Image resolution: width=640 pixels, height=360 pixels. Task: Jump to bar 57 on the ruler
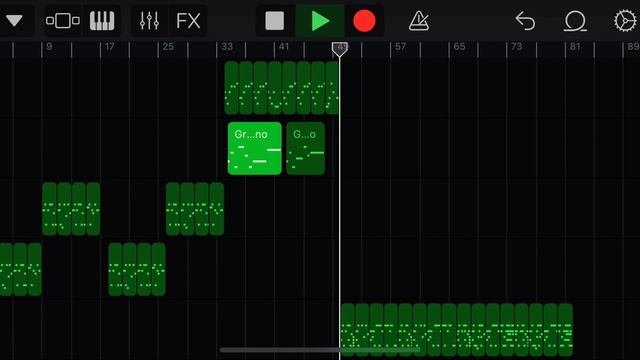[400, 47]
